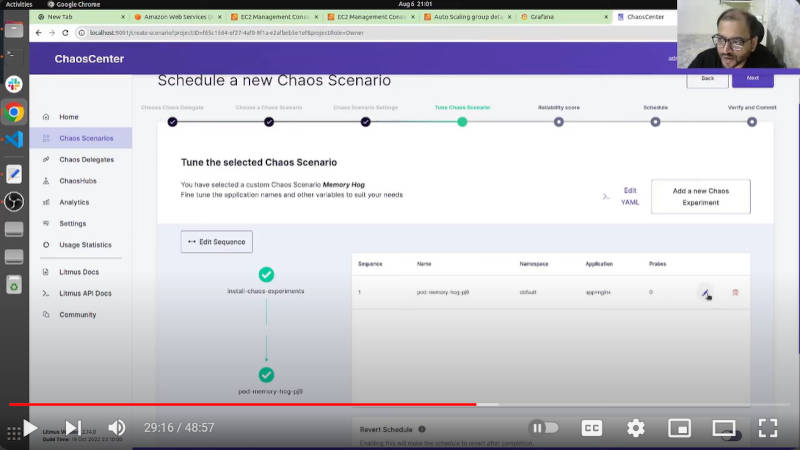The width and height of the screenshot is (800, 450).
Task: Click the browser forward arrow
Action: point(52,33)
